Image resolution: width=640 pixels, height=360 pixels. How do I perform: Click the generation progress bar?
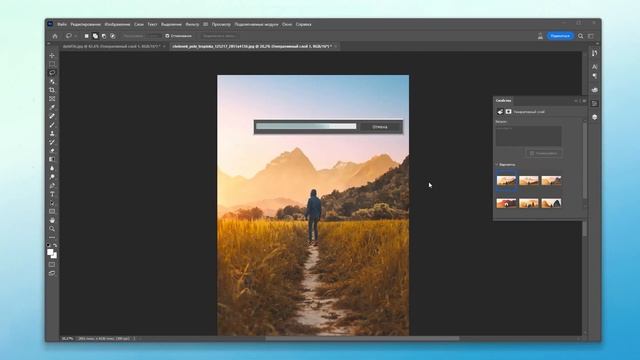pos(306,127)
